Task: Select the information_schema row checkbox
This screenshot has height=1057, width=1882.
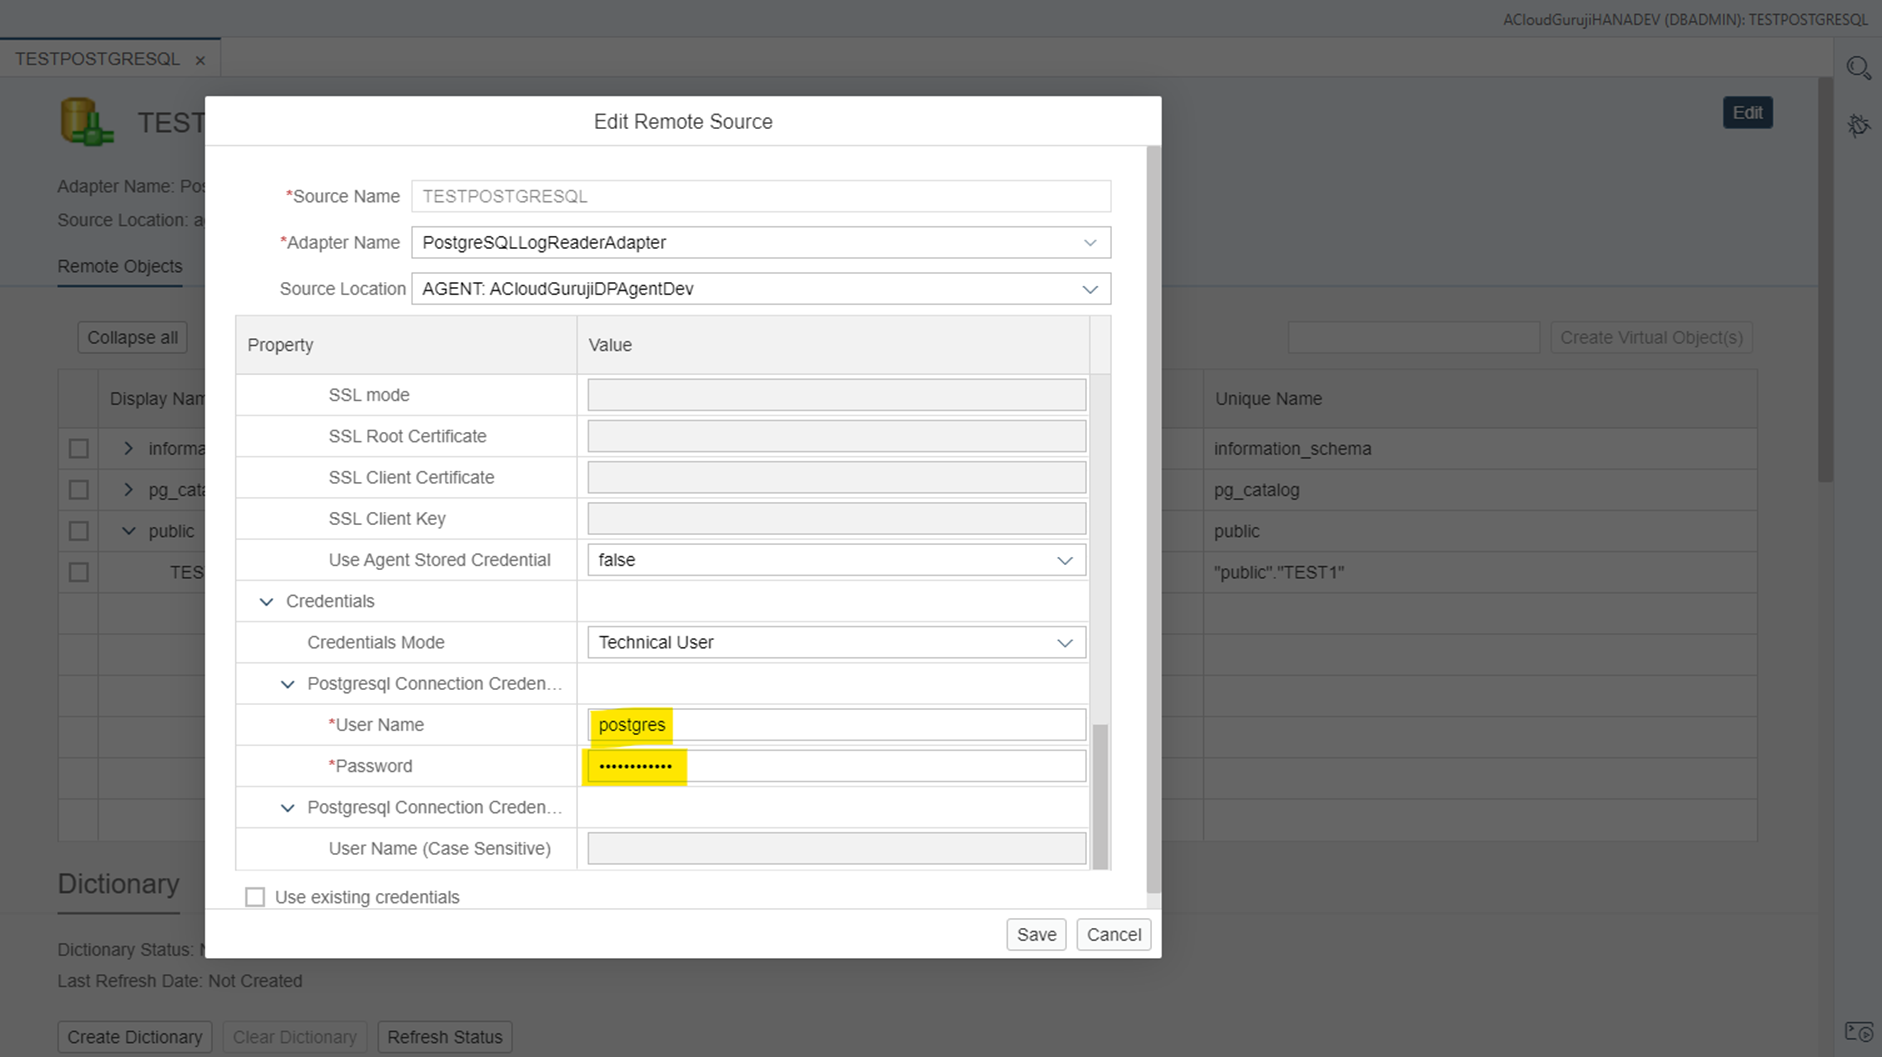Action: click(x=79, y=449)
